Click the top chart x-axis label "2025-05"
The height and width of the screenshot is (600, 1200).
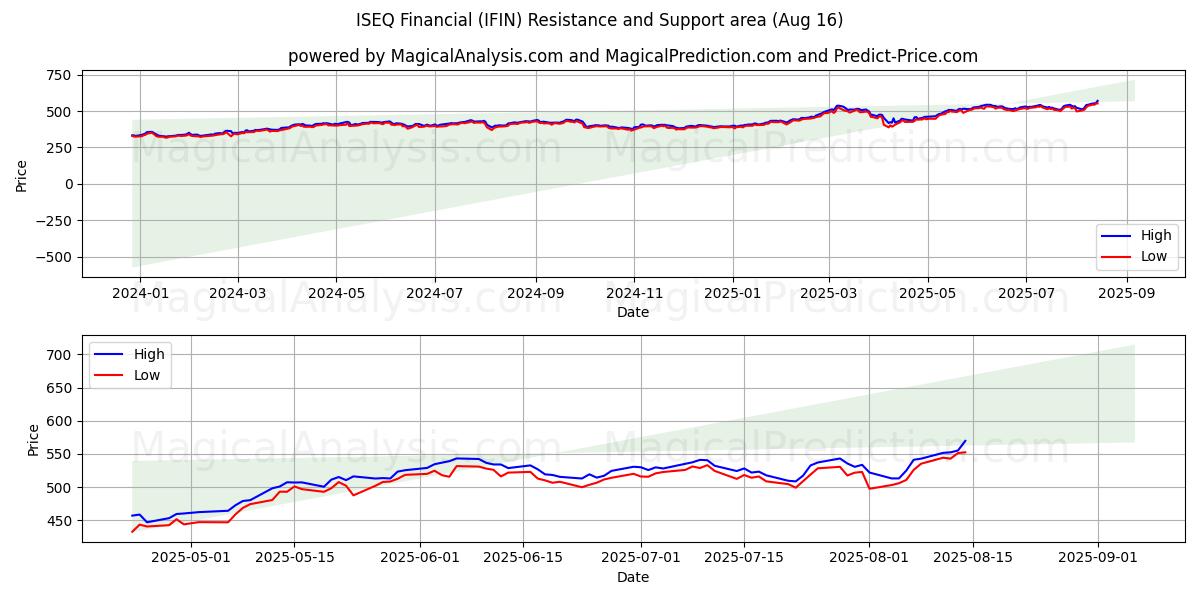(927, 294)
